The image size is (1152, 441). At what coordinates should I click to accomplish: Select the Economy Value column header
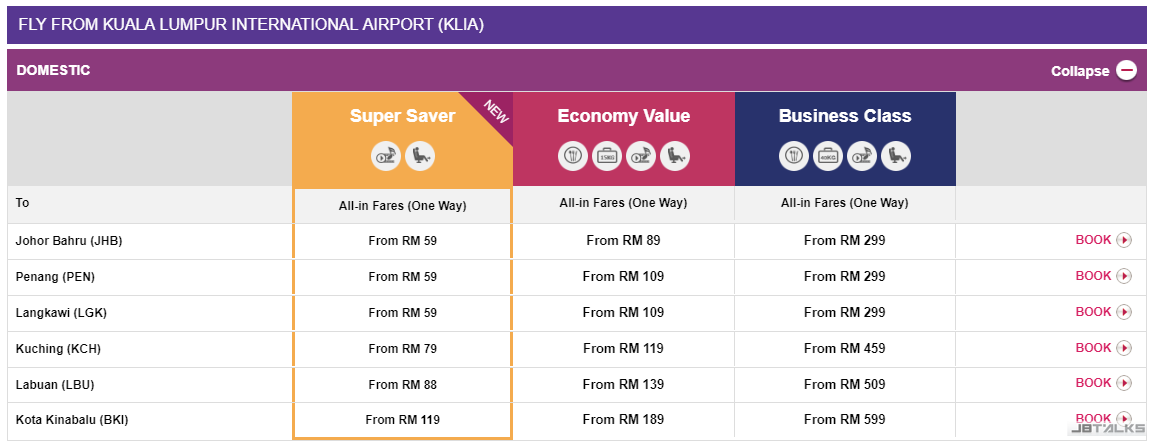(x=623, y=116)
